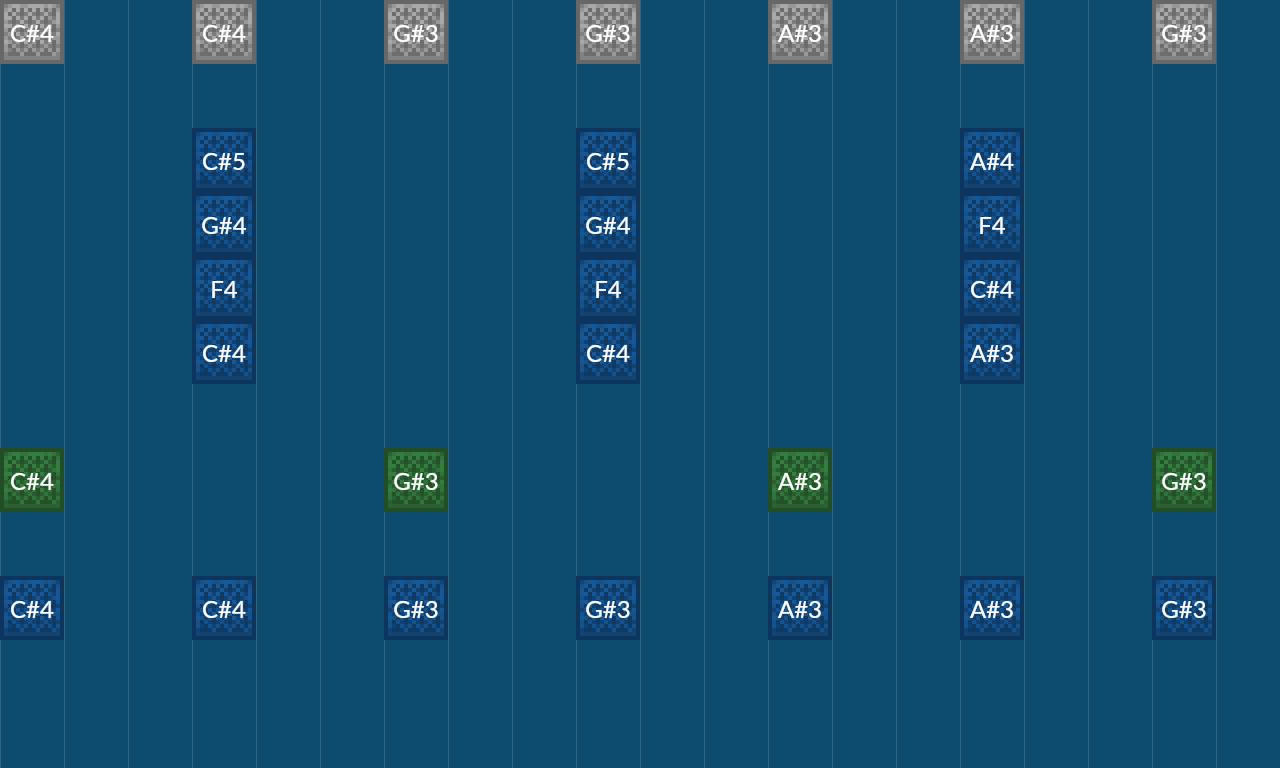Select C#5 note in the first chord stack
The height and width of the screenshot is (768, 1280).
224,160
